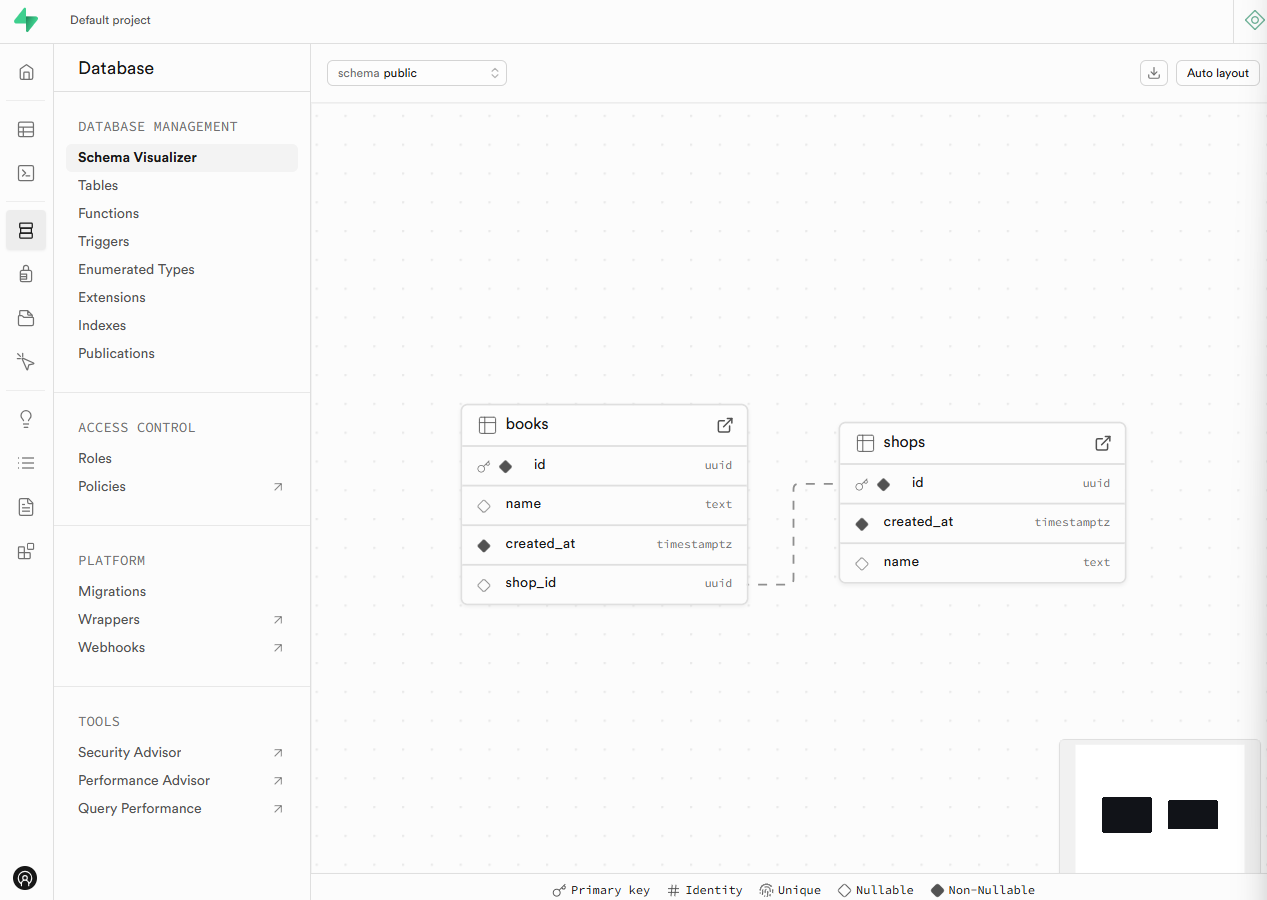Open the Storage section icon
This screenshot has width=1267, height=900.
point(26,318)
